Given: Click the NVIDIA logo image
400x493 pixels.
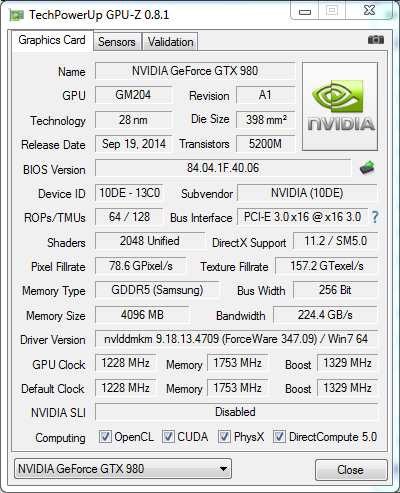Looking at the screenshot, I should coord(340,106).
